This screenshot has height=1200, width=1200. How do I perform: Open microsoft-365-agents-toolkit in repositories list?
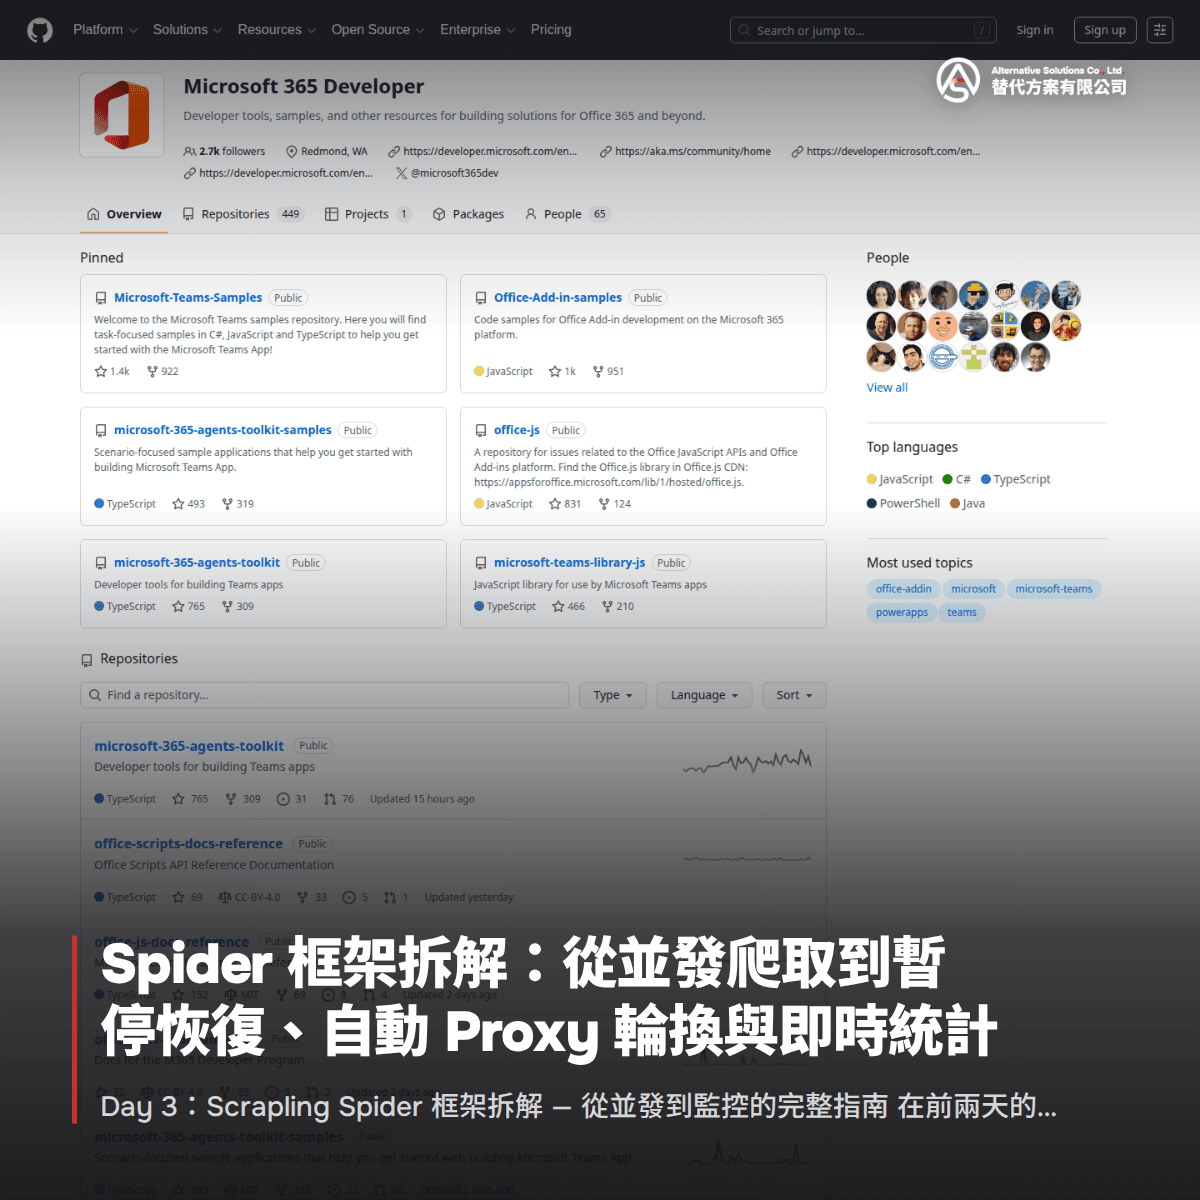click(x=189, y=746)
